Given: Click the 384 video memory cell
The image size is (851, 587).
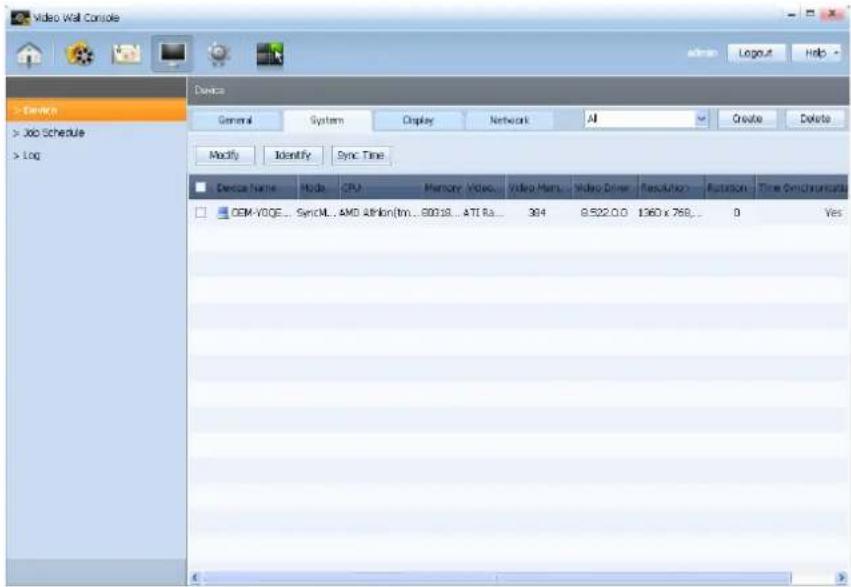Looking at the screenshot, I should click(537, 213).
